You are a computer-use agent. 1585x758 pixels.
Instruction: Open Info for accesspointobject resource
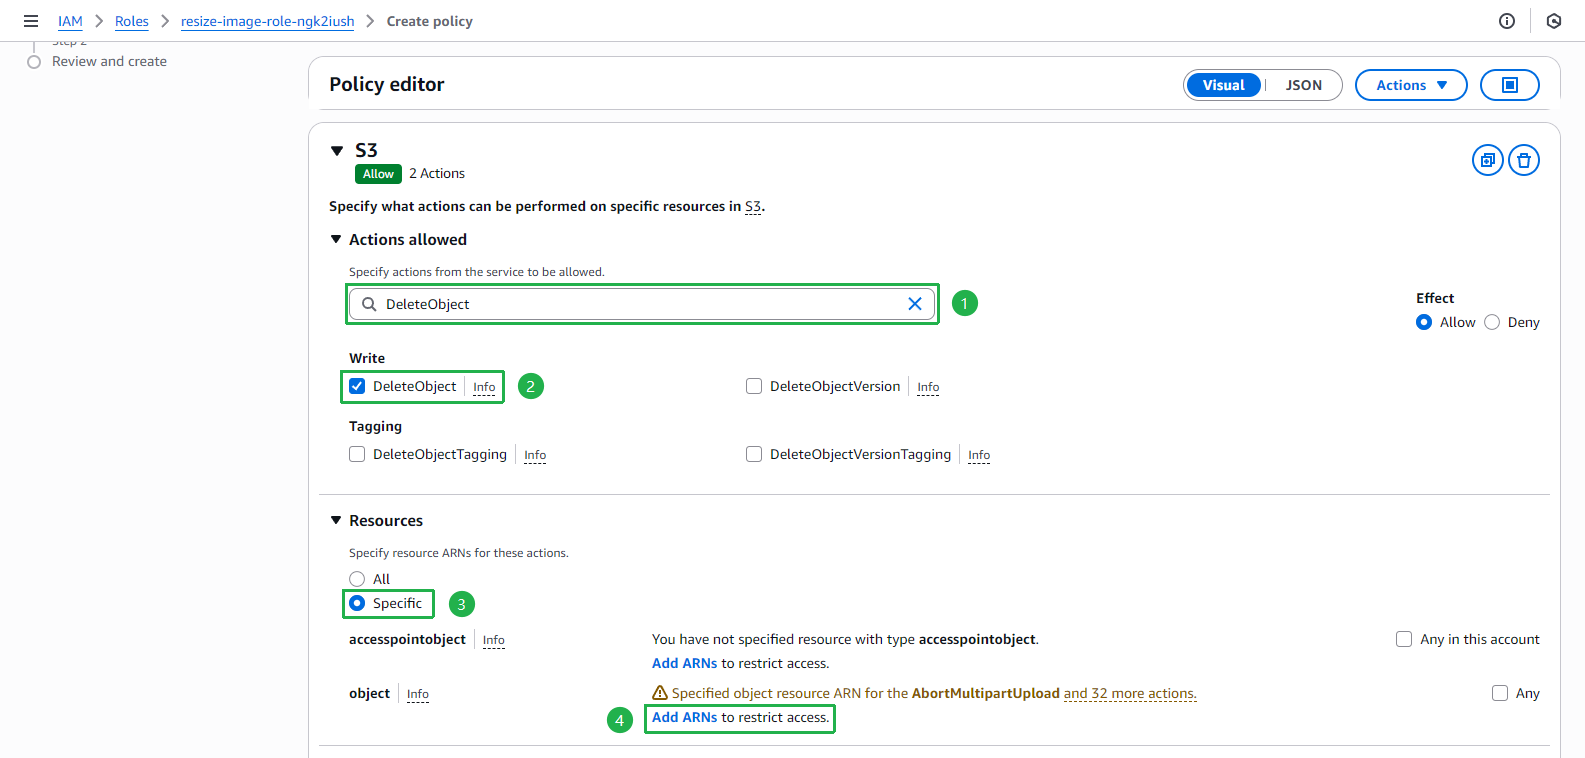pos(494,640)
